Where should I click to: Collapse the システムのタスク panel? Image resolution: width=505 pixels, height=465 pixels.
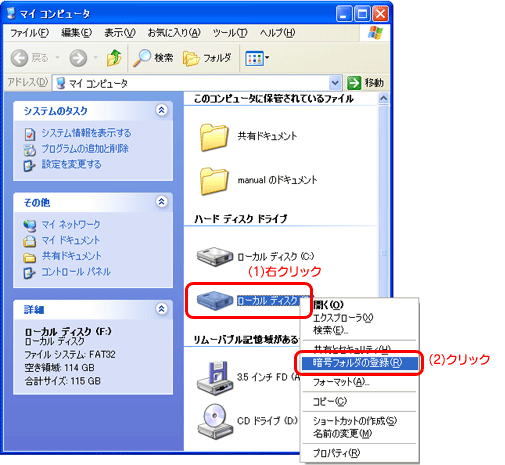(x=162, y=110)
